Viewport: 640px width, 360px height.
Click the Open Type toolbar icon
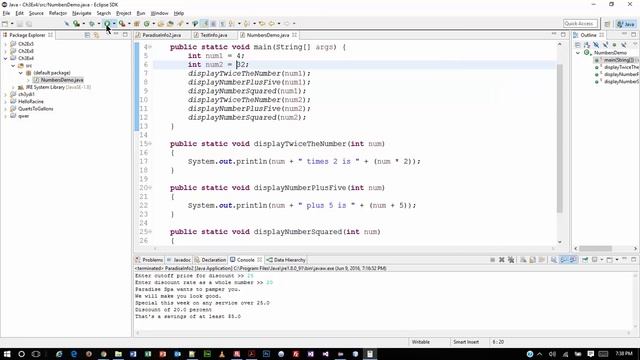[x=161, y=24]
